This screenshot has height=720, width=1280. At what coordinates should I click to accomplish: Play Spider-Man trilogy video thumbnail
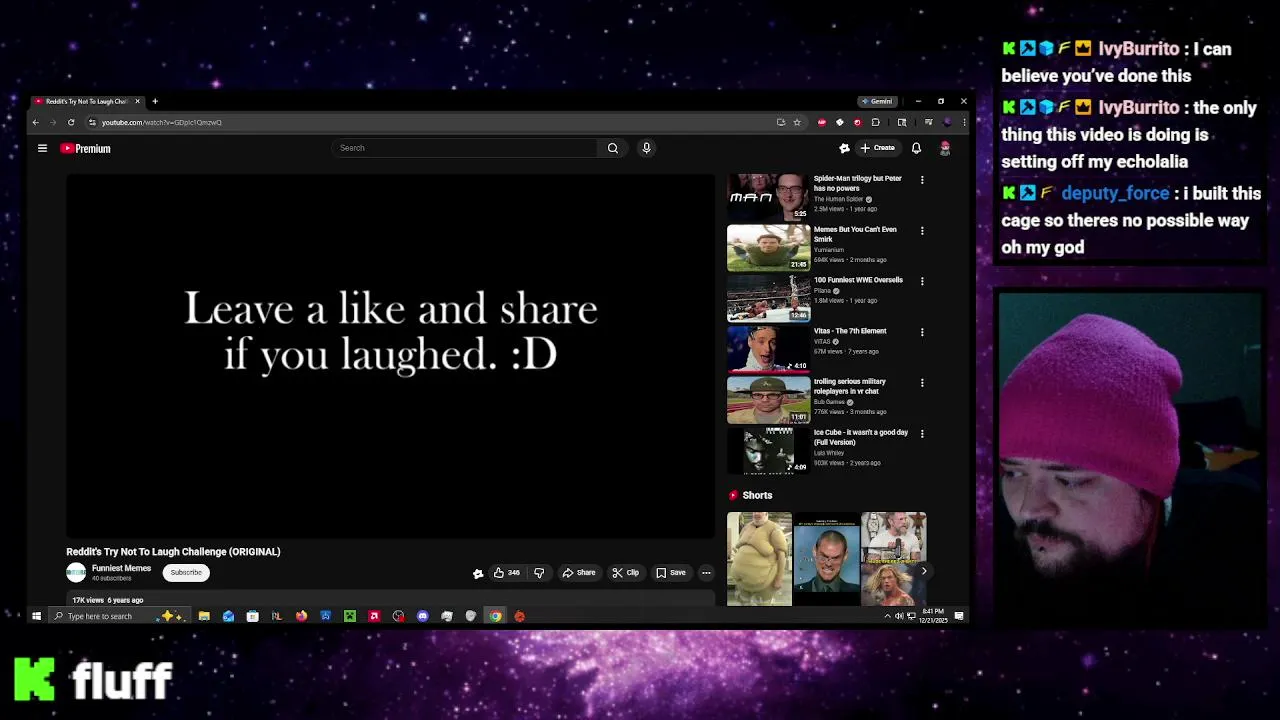[768, 197]
